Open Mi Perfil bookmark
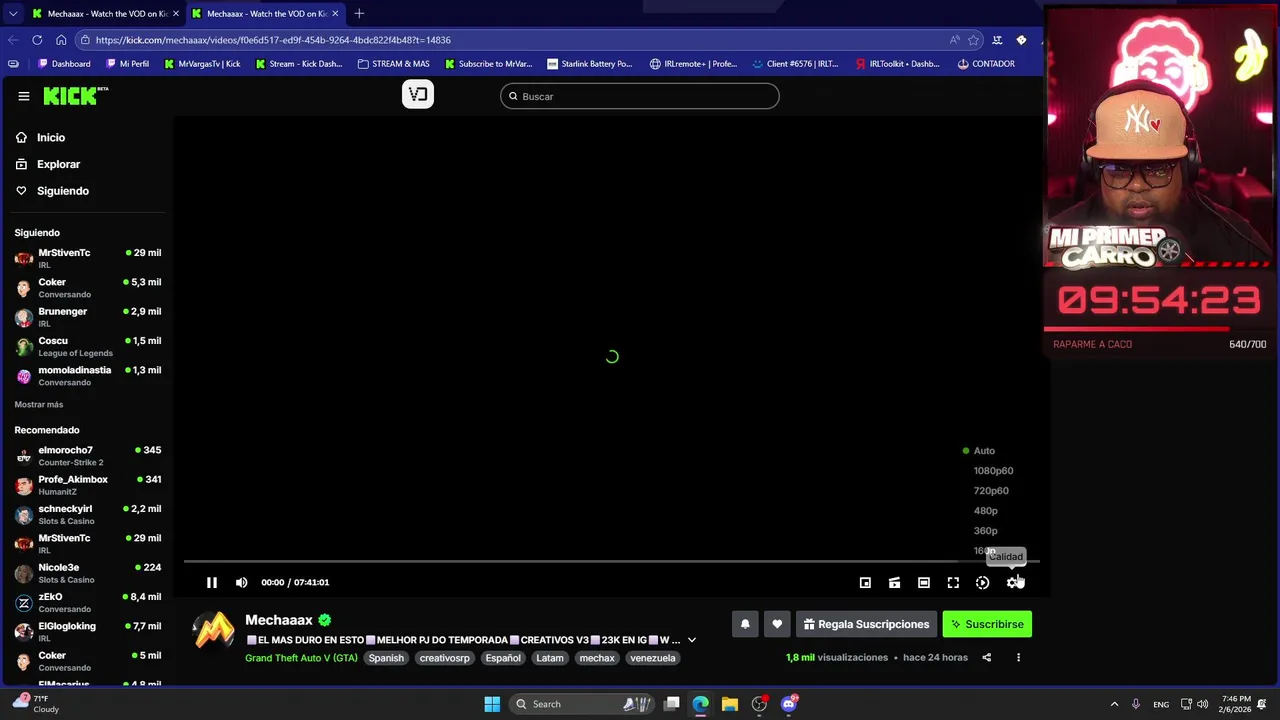1280x720 pixels. [x=127, y=64]
